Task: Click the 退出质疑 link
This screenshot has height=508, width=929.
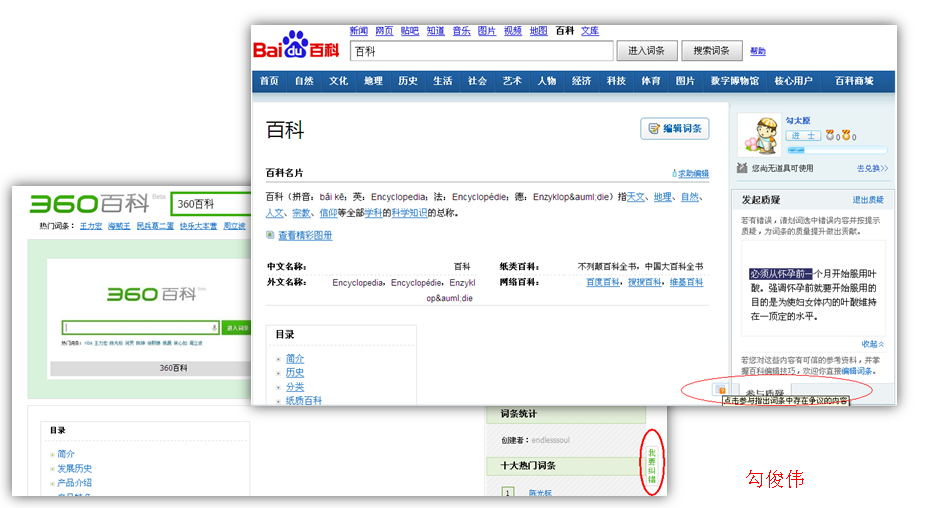Action: (868, 200)
